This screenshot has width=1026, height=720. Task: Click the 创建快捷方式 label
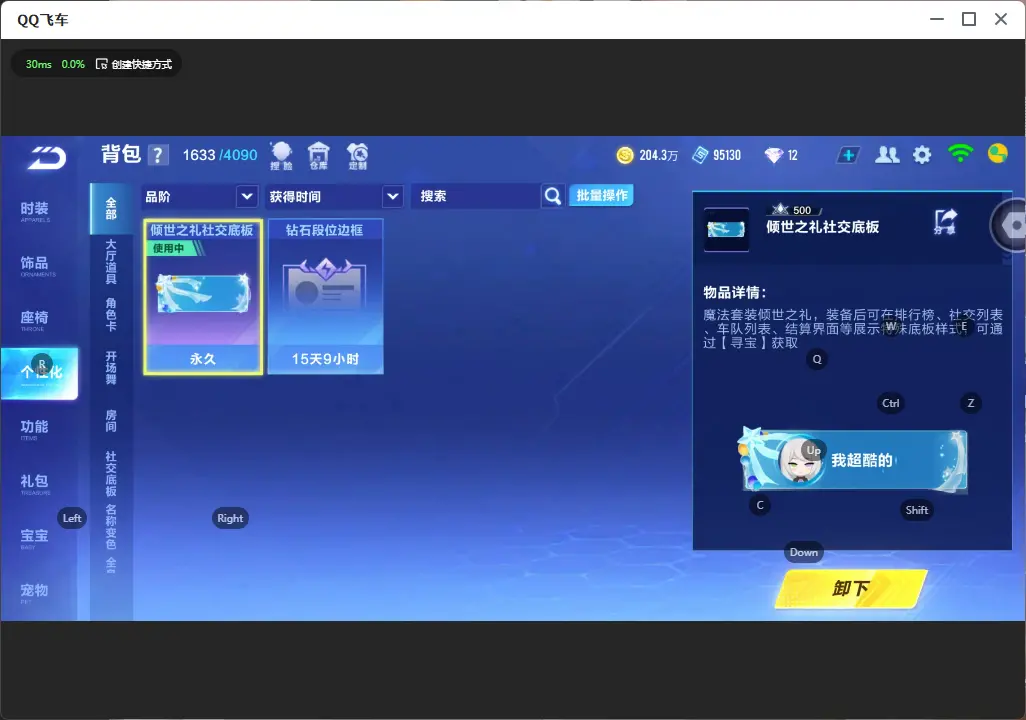(141, 64)
